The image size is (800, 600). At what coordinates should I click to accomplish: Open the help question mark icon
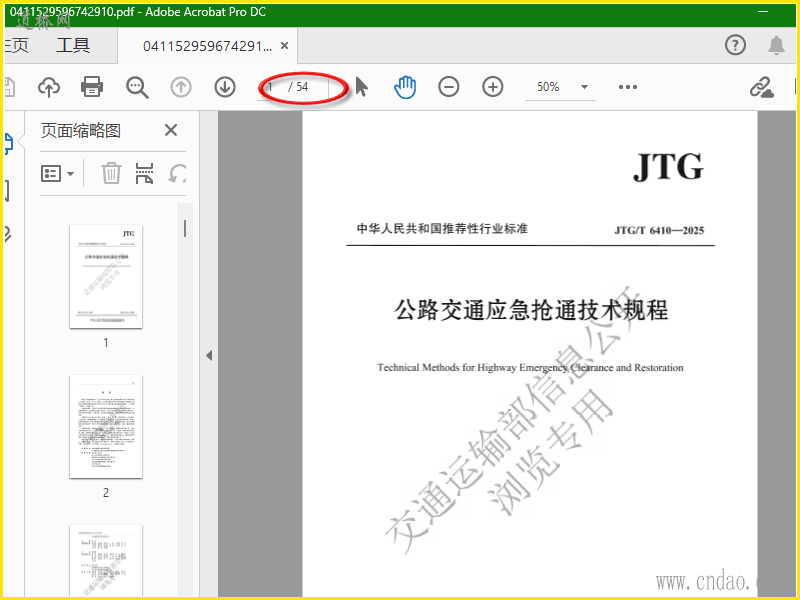735,45
